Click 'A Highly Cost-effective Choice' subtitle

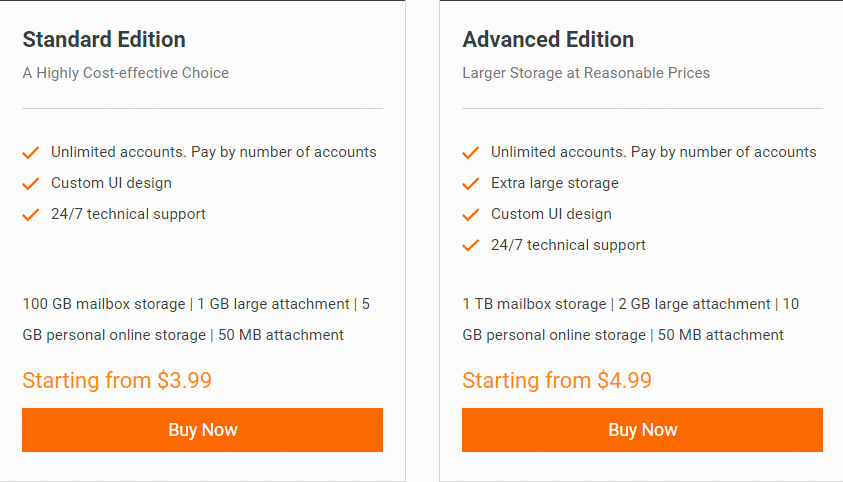(126, 73)
